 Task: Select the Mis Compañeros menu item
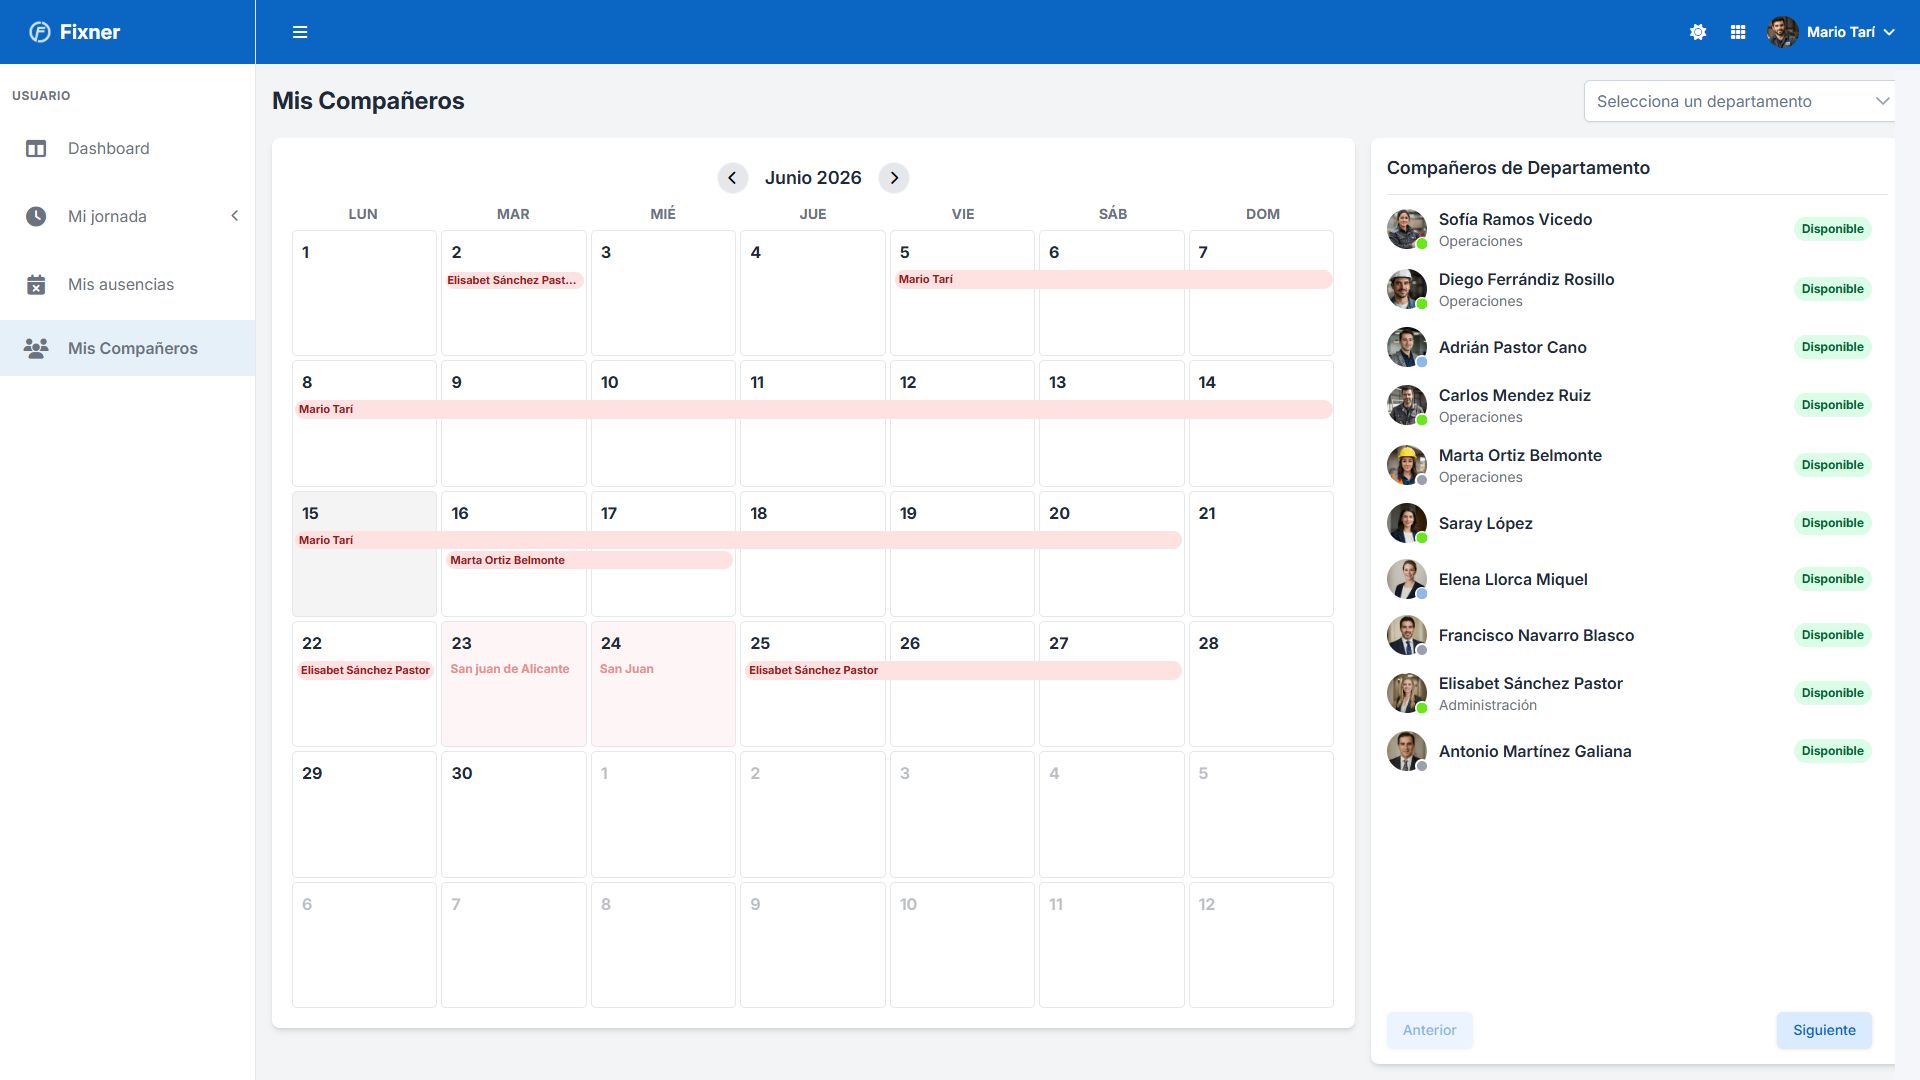pos(128,348)
